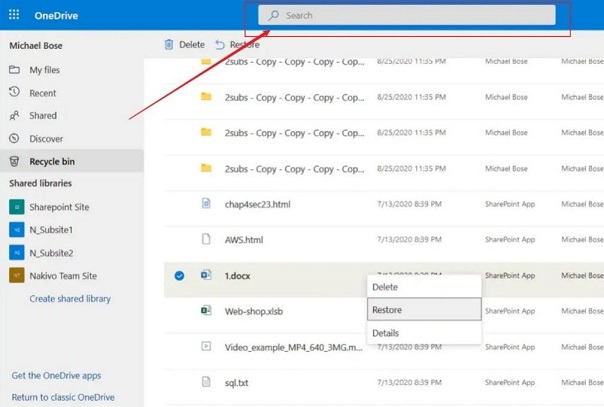The width and height of the screenshot is (604, 407).
Task: Click the OneDrive title
Action: [x=56, y=15]
